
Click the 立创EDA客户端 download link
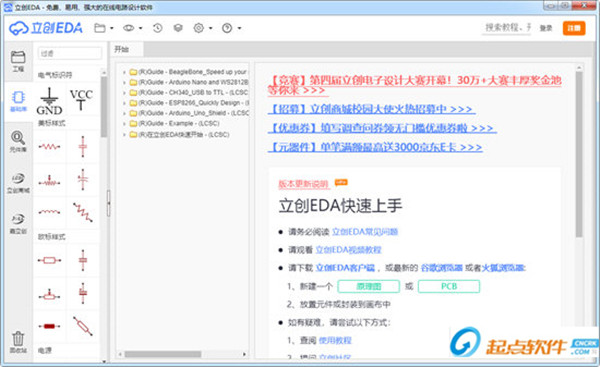pyautogui.click(x=345, y=268)
